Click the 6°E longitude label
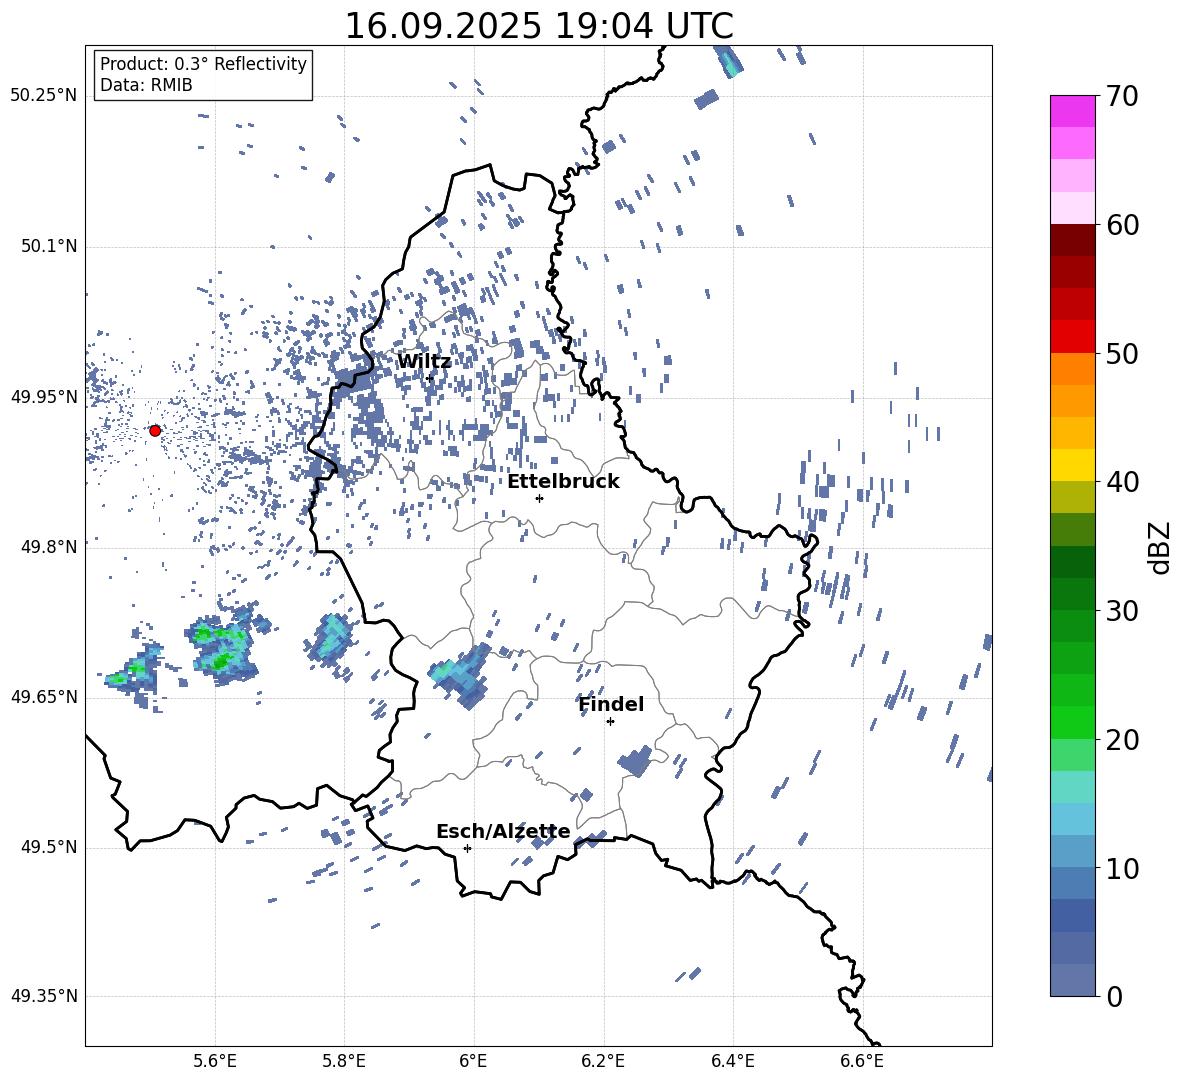This screenshot has height=1081, width=1184. [473, 1061]
